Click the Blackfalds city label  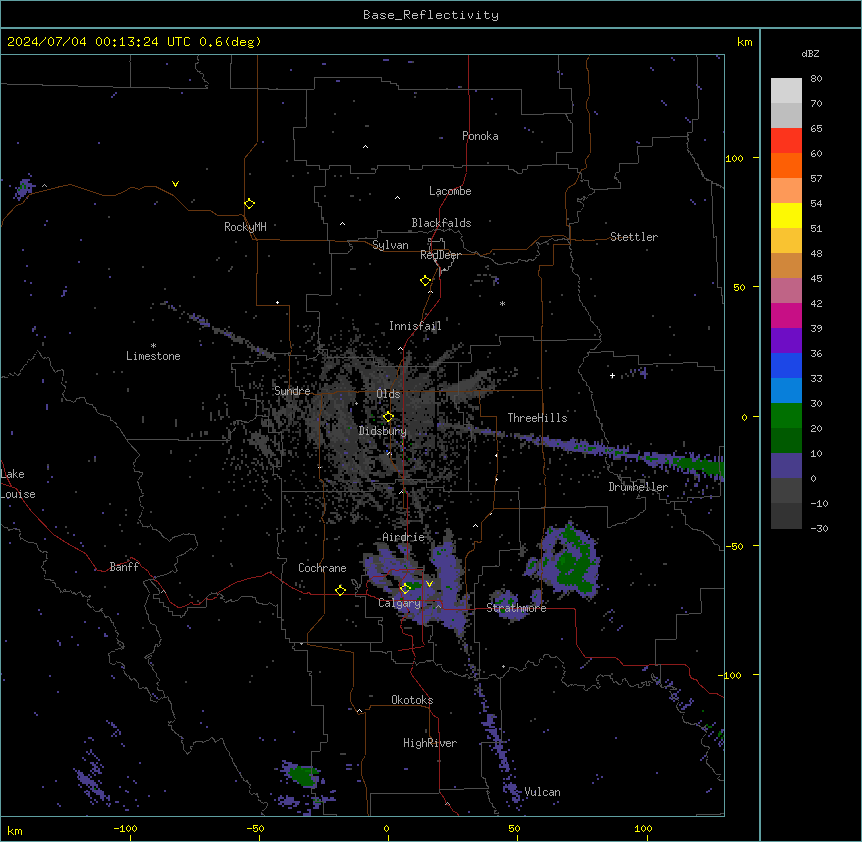(x=441, y=223)
